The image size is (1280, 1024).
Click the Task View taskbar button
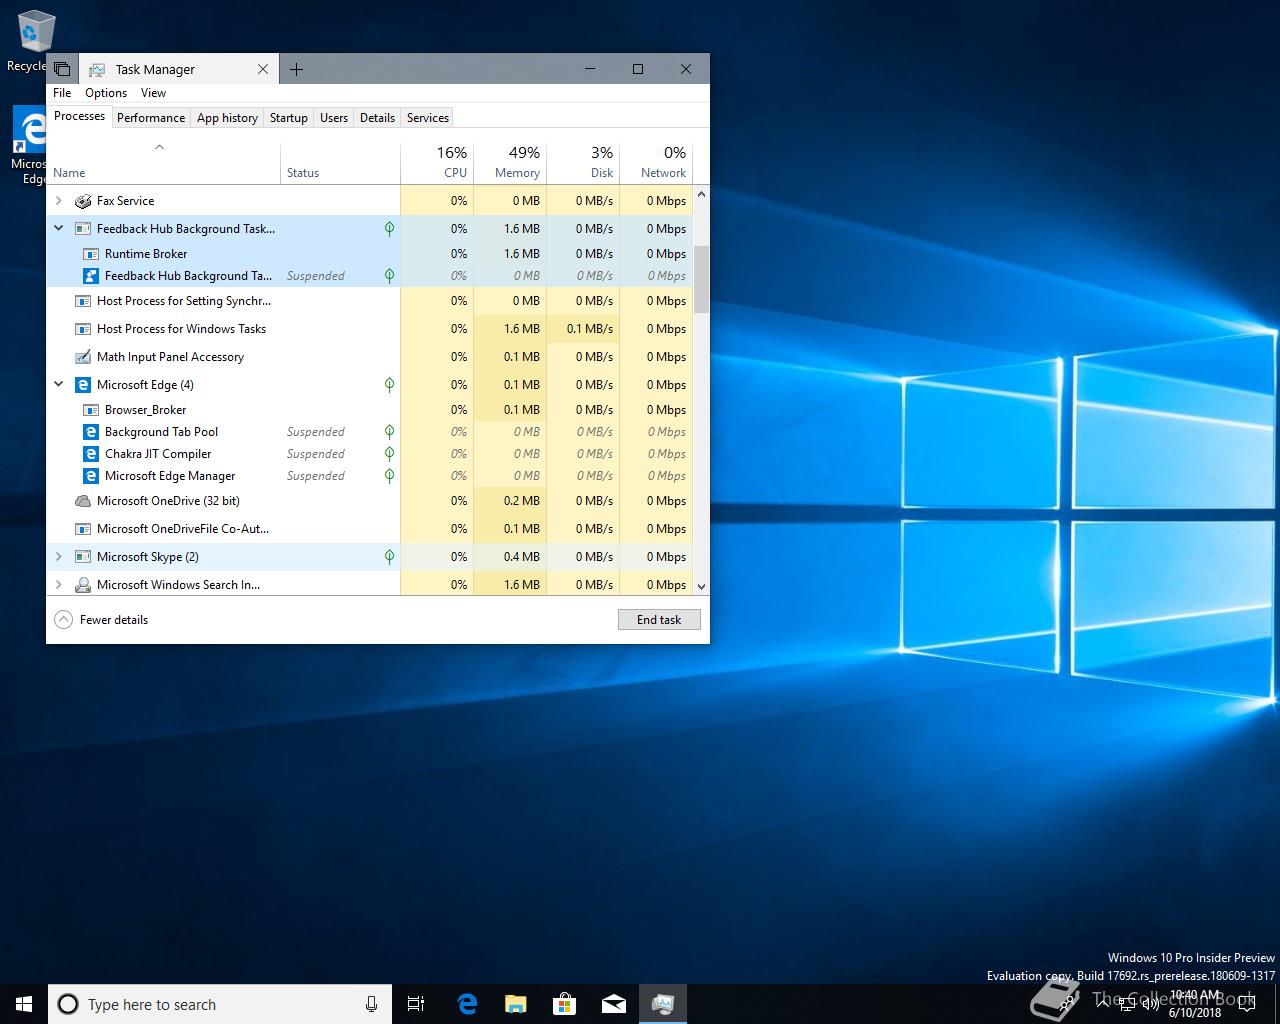point(417,1004)
